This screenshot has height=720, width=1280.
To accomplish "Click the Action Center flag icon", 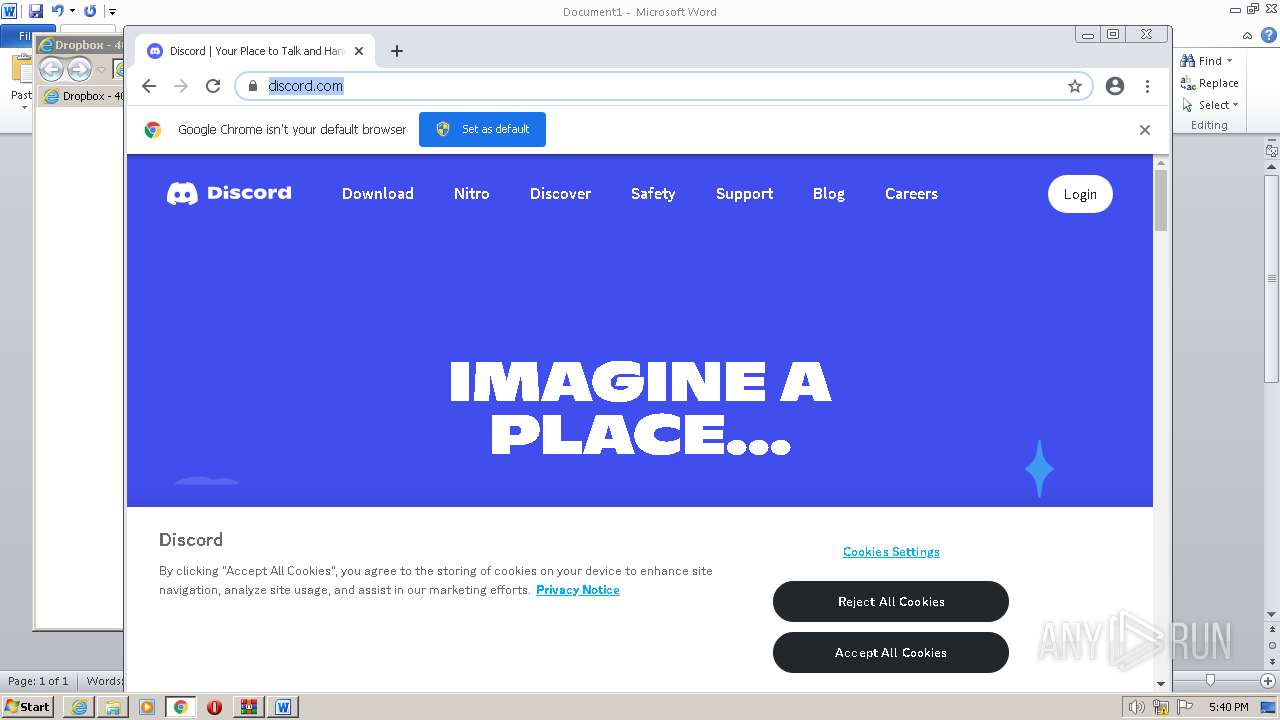I will (x=1184, y=707).
